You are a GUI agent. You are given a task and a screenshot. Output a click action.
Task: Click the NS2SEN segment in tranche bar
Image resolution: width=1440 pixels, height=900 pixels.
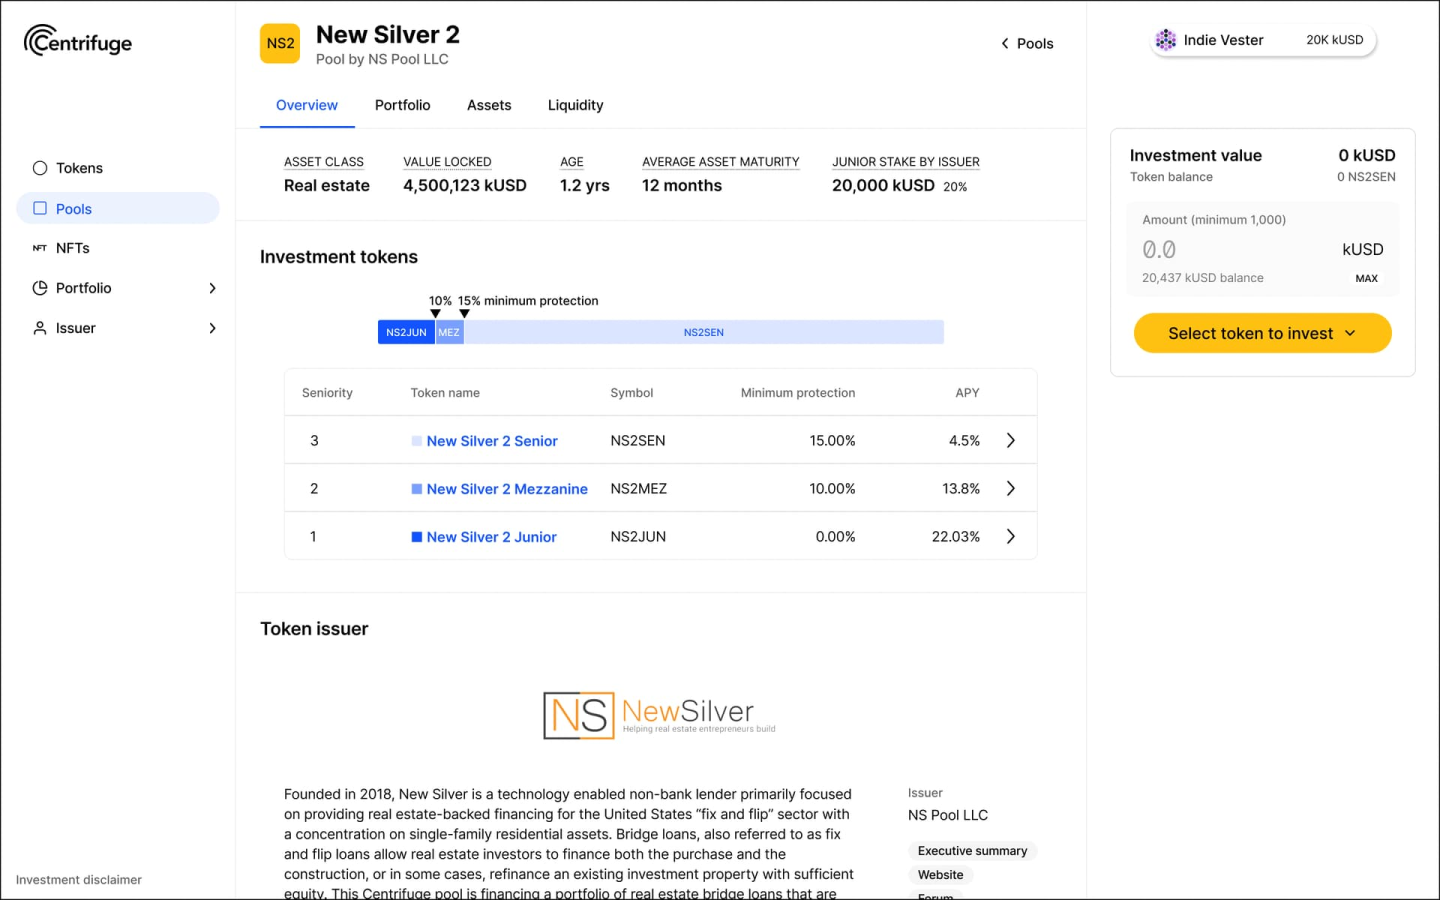(x=703, y=332)
